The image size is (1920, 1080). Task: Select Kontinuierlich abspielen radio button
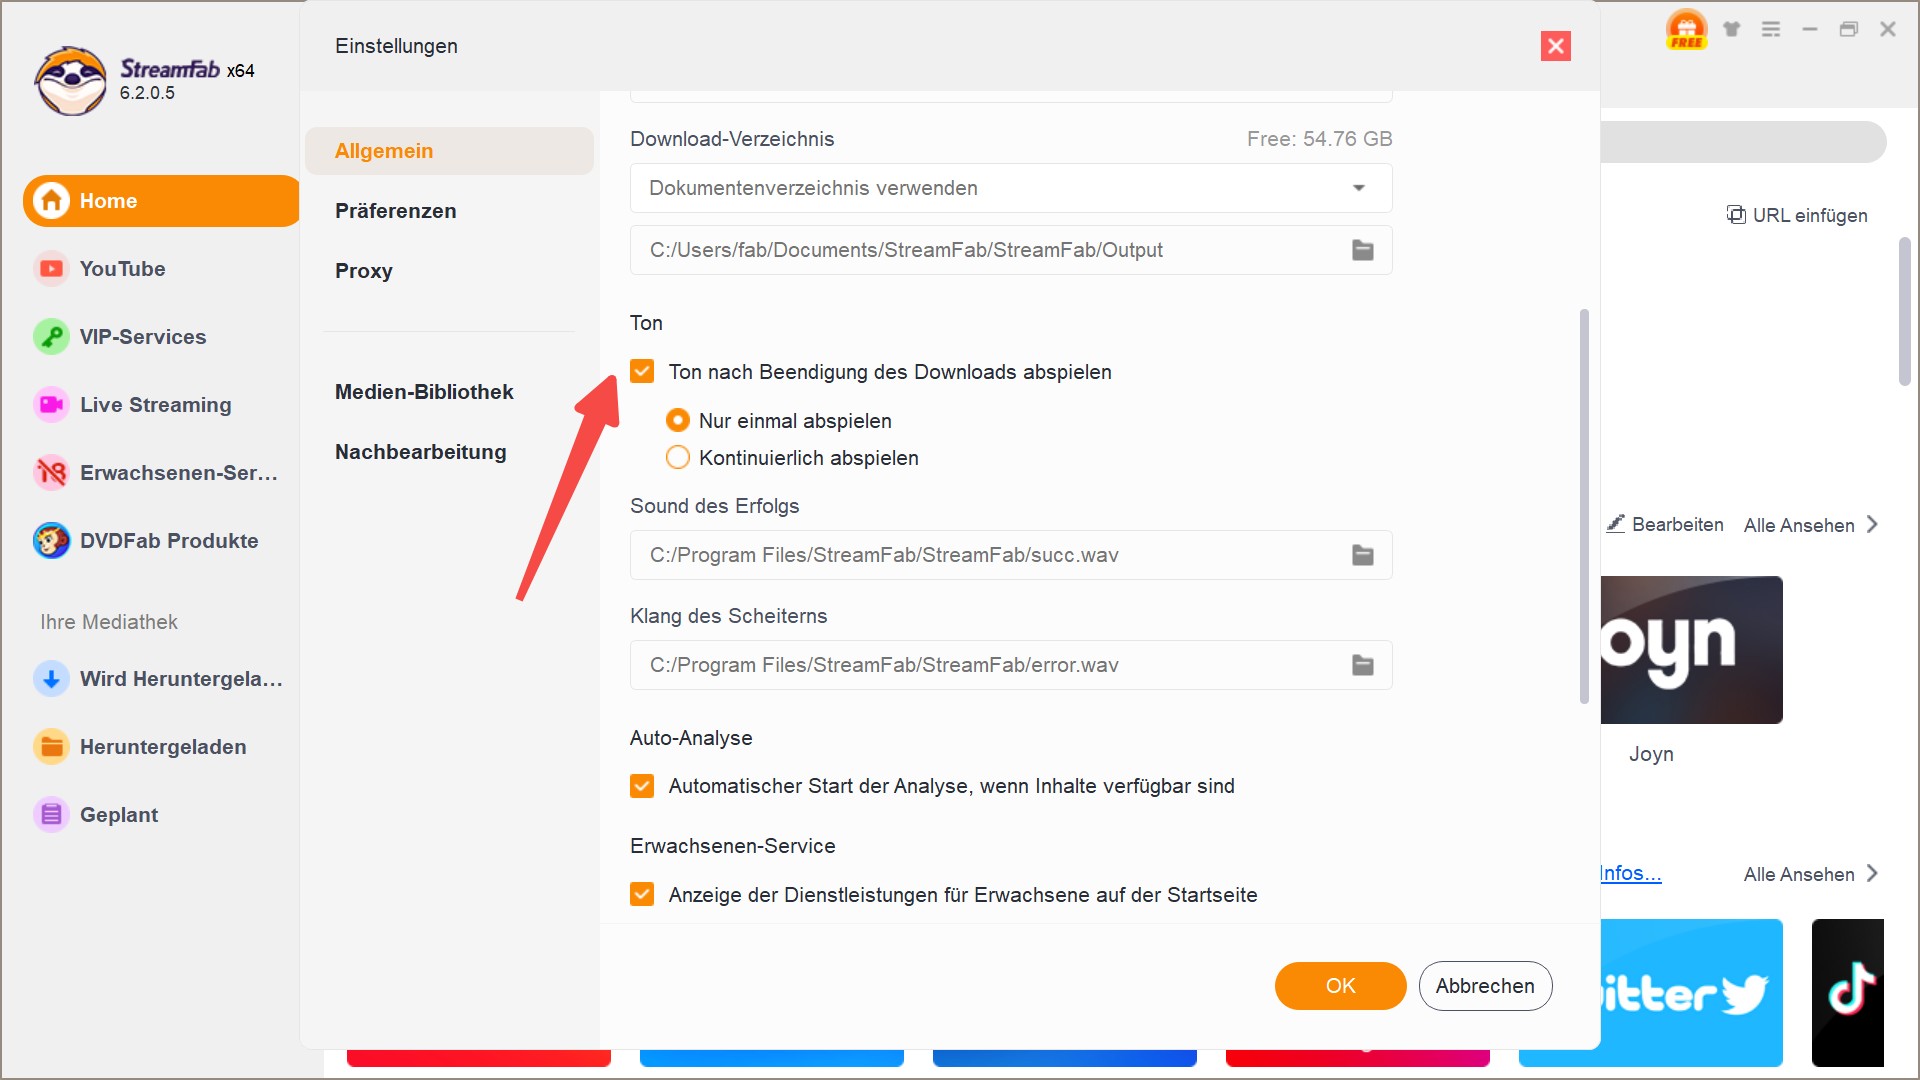click(679, 458)
